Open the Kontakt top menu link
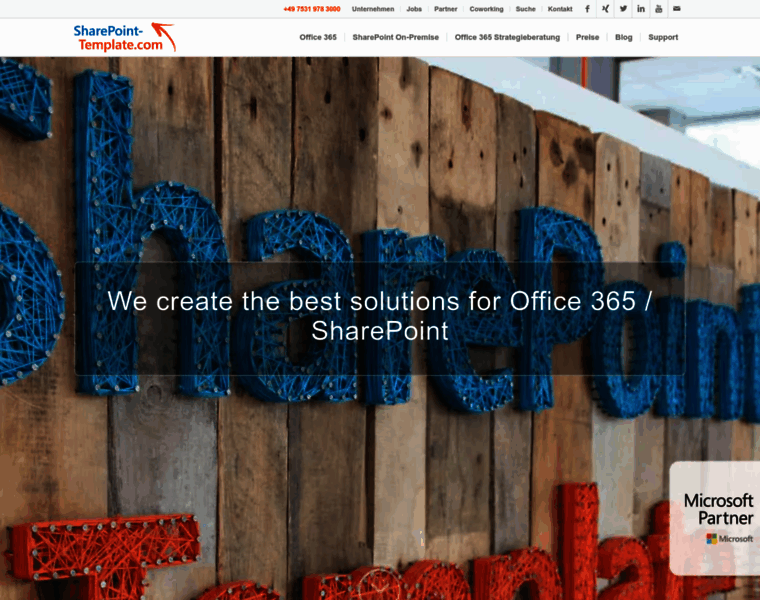The width and height of the screenshot is (760, 600). pos(560,9)
